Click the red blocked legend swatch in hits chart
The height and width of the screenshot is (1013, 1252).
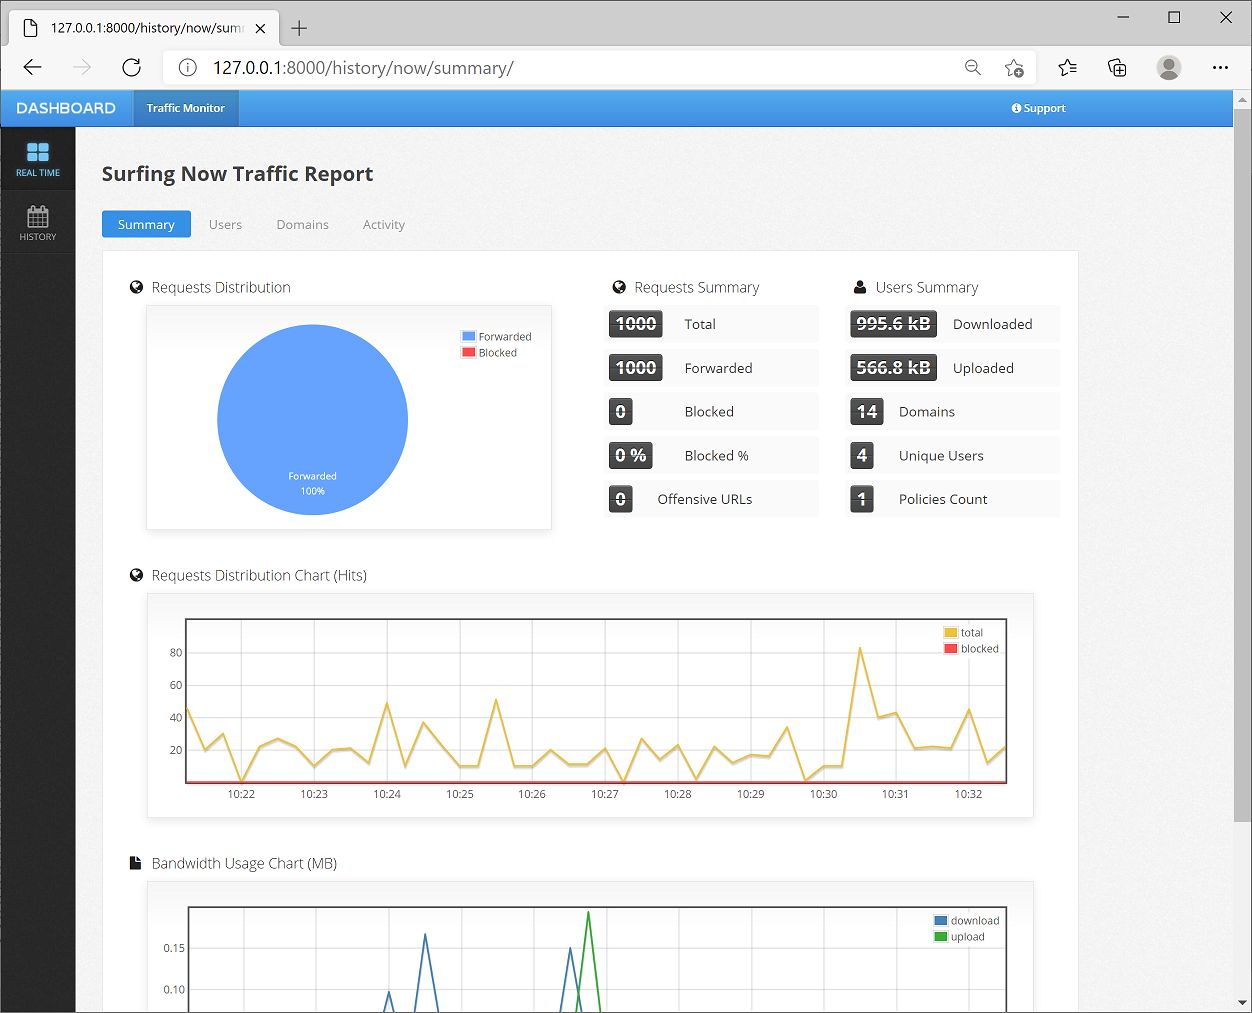(951, 648)
